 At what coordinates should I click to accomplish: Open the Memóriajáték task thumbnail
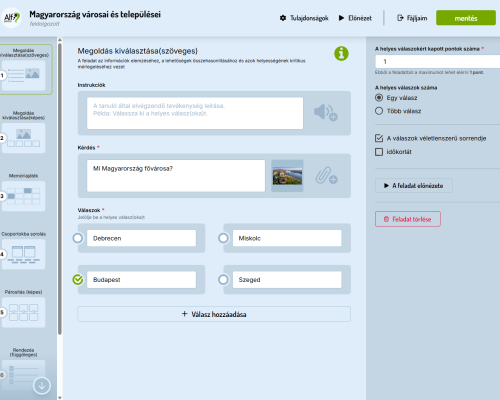tap(23, 196)
